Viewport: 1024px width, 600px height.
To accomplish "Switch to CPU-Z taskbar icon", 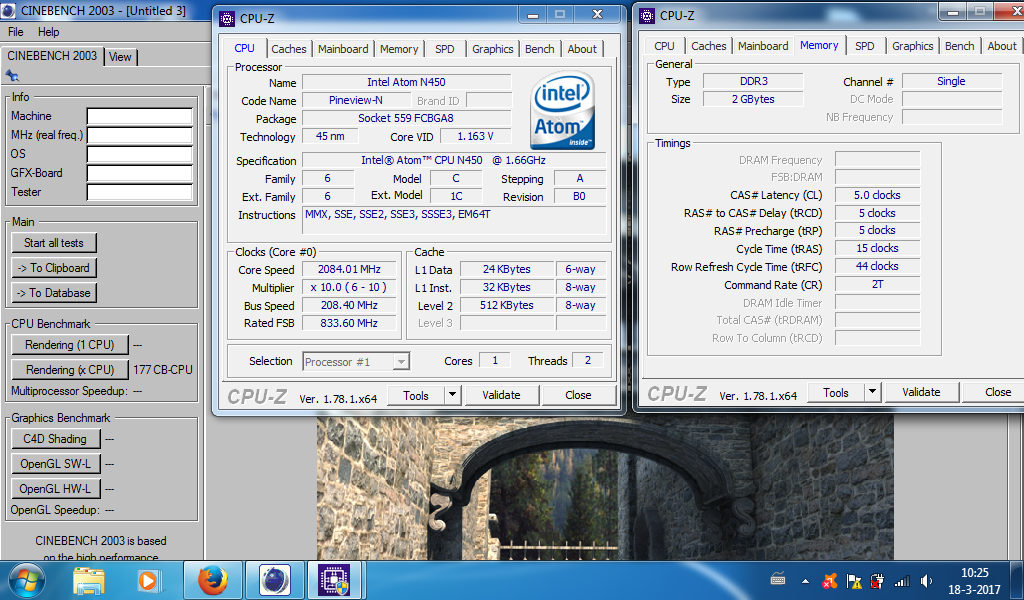I will (334, 580).
